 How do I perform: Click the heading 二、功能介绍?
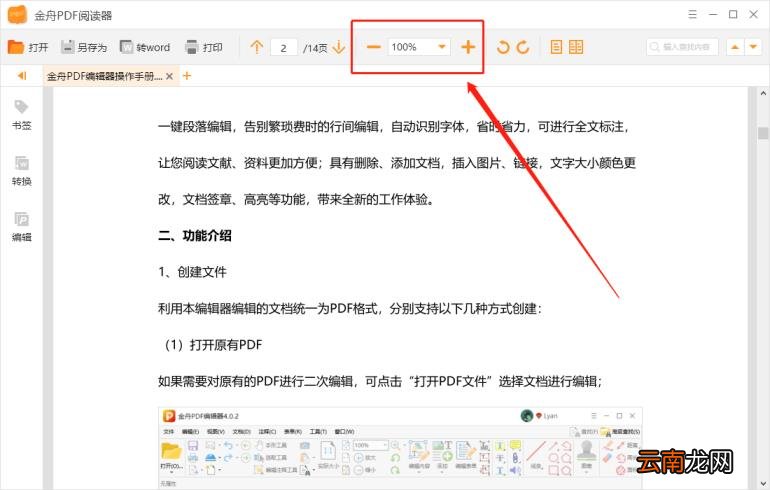[x=194, y=236]
